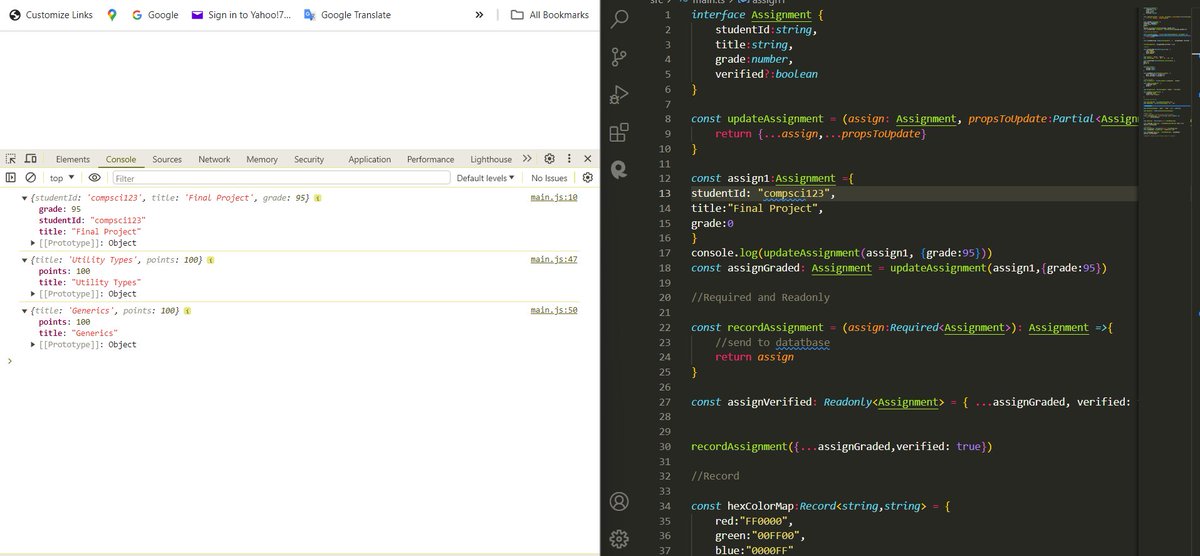This screenshot has width=1200, height=556.
Task: Open the Google bookmark
Action: tap(155, 15)
